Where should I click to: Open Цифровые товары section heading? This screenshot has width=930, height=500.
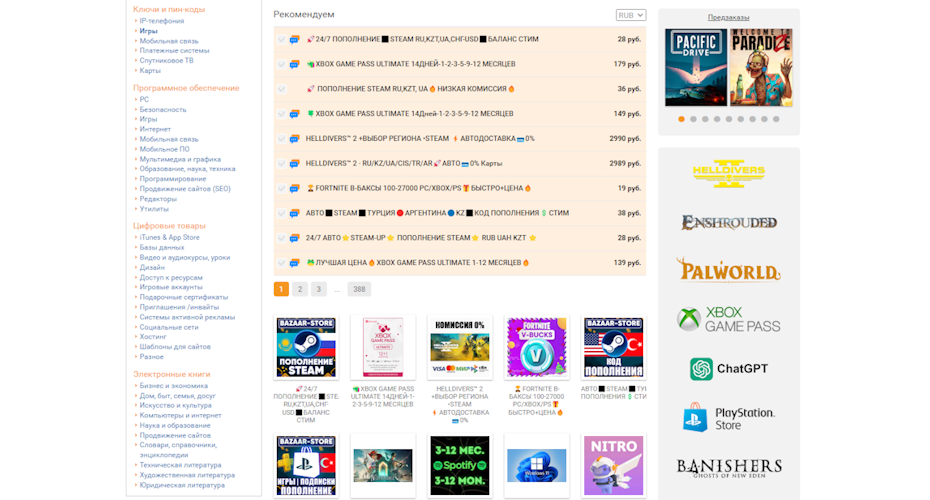[169, 226]
